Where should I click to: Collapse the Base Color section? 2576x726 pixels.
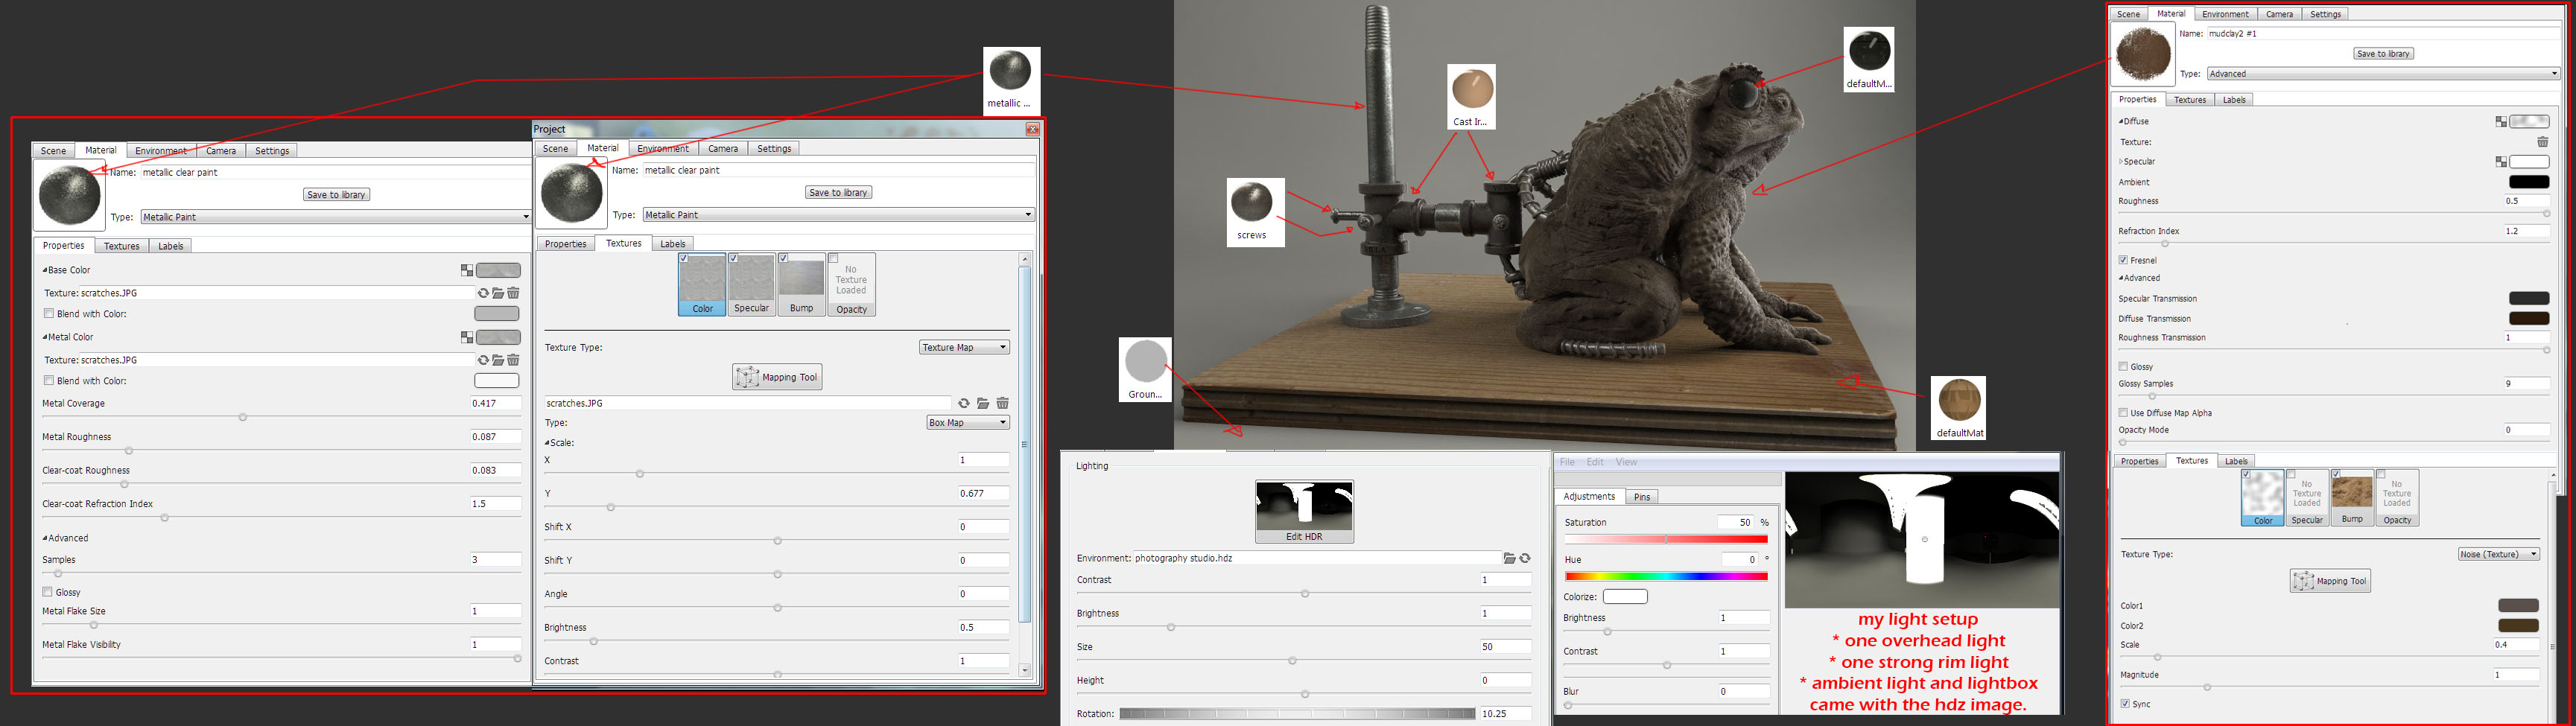coord(45,270)
